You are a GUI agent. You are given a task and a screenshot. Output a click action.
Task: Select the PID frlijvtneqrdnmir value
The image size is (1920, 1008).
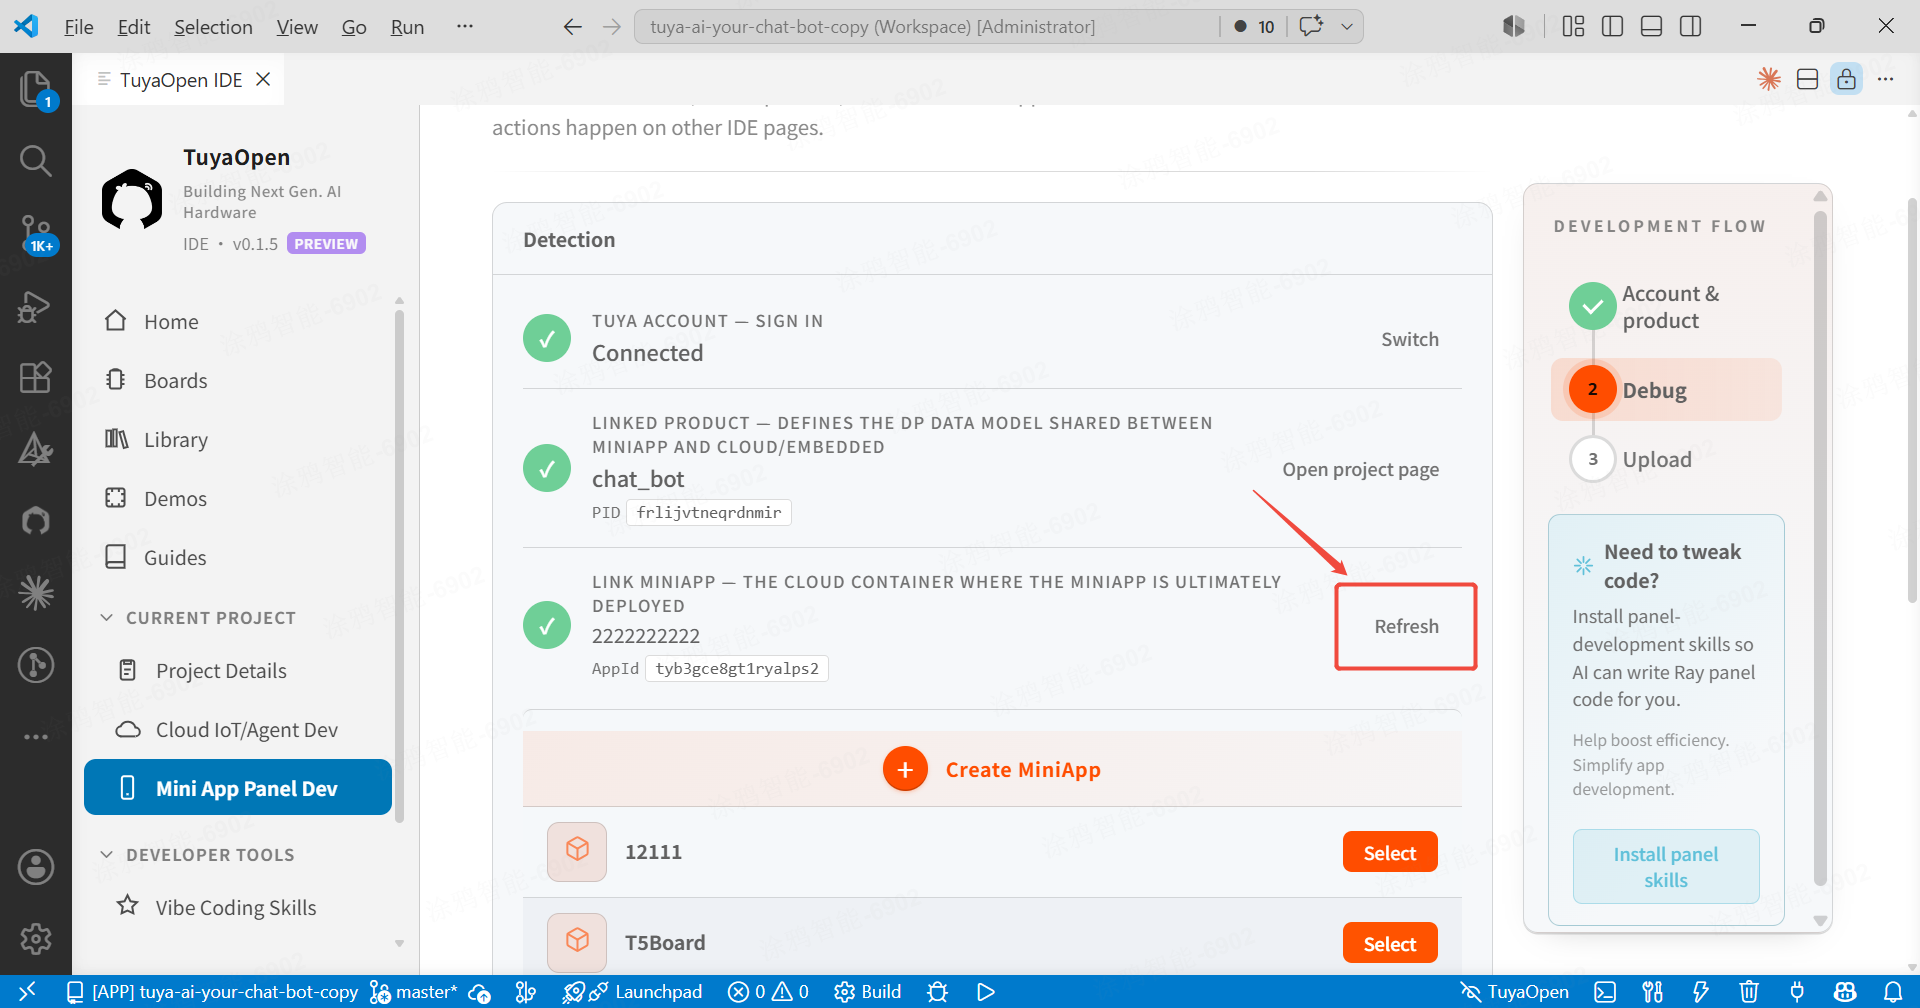709,513
